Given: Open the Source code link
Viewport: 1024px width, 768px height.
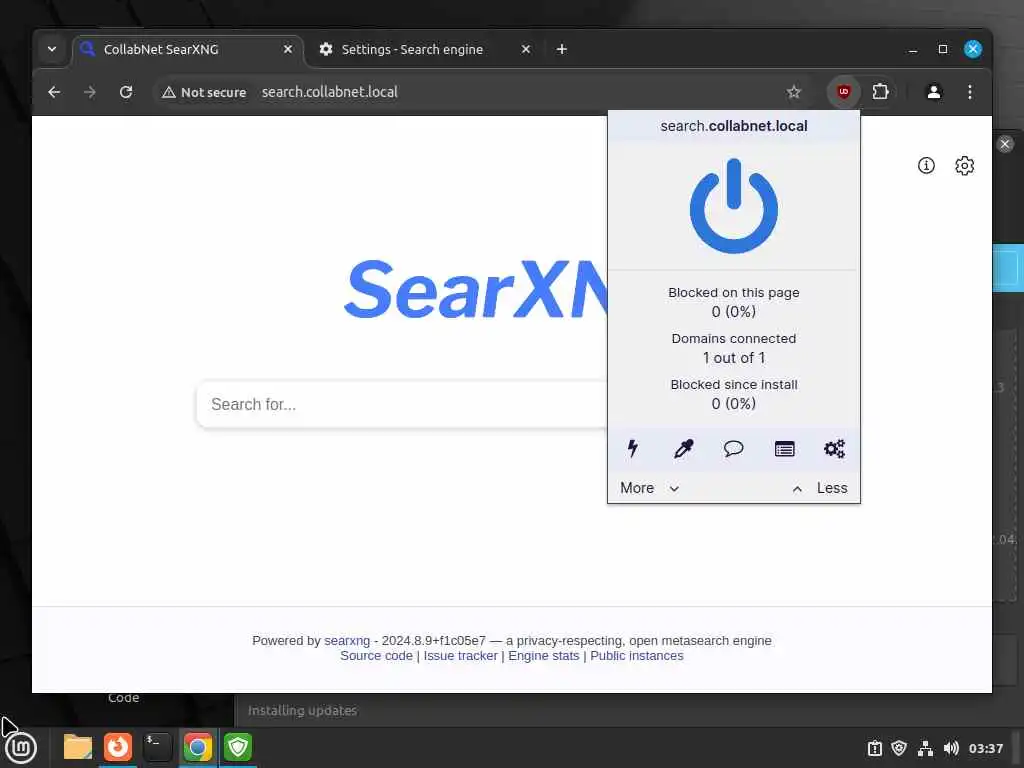Looking at the screenshot, I should 376,656.
